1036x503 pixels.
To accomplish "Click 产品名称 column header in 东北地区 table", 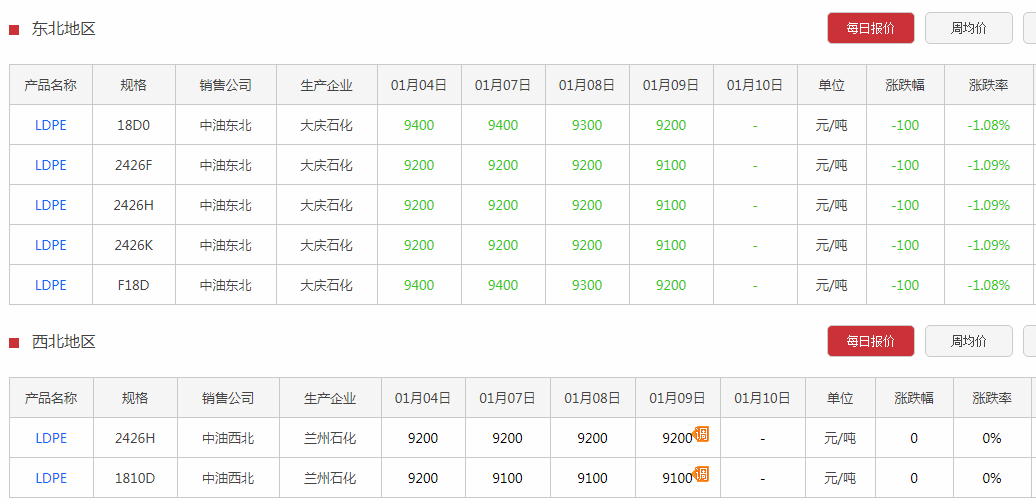I will (x=51, y=85).
